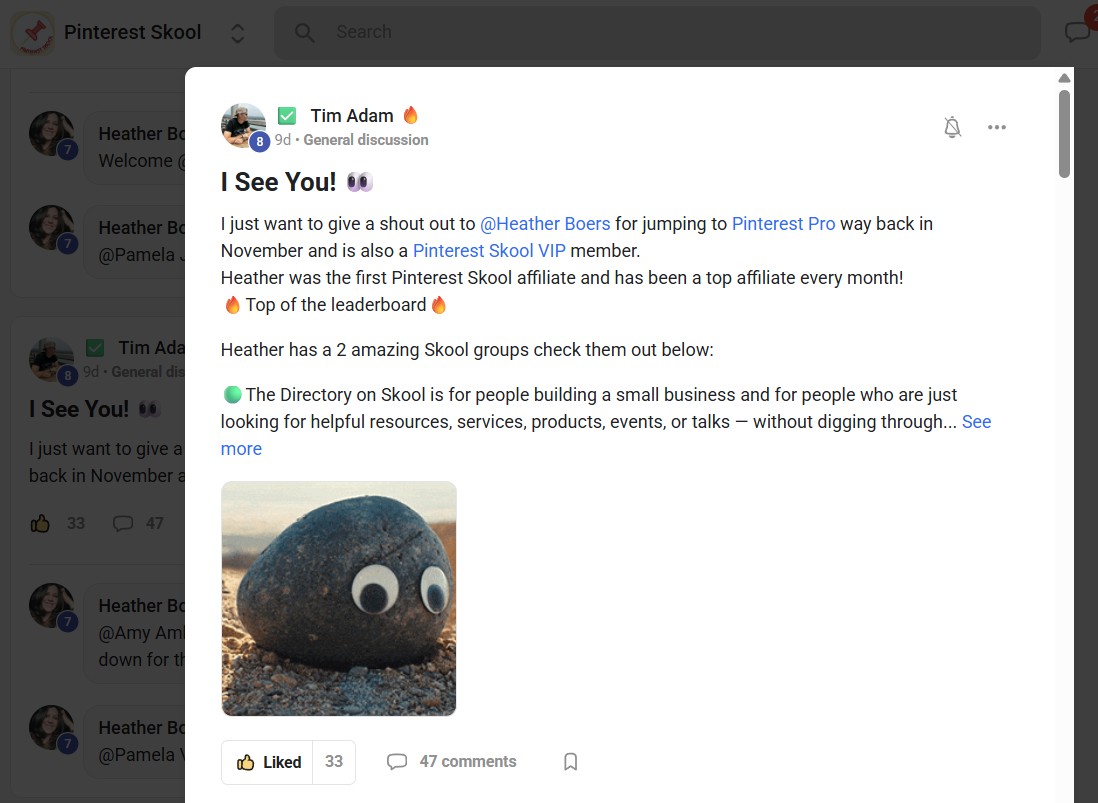
Task: Bookmark the post with bookmark icon
Action: pos(571,762)
